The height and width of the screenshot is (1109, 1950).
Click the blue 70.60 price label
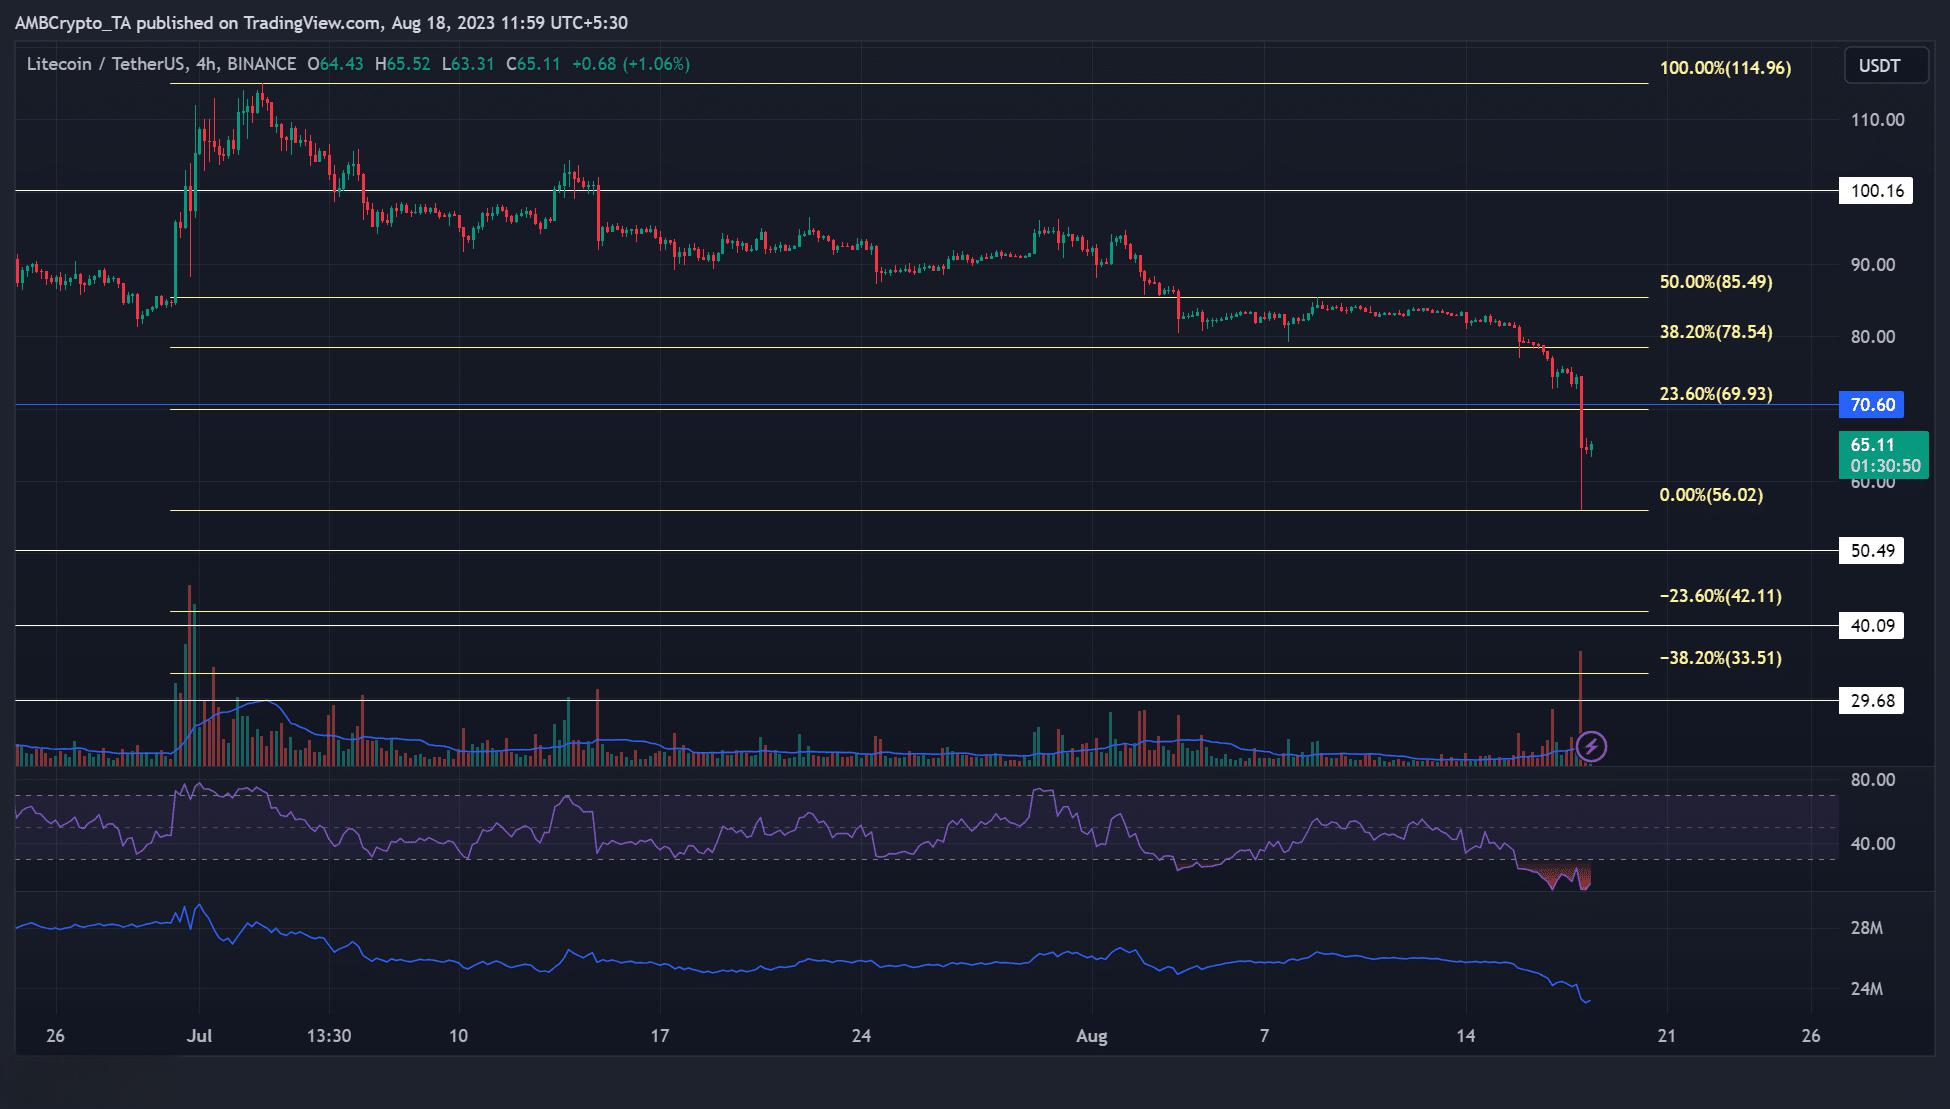tap(1872, 405)
